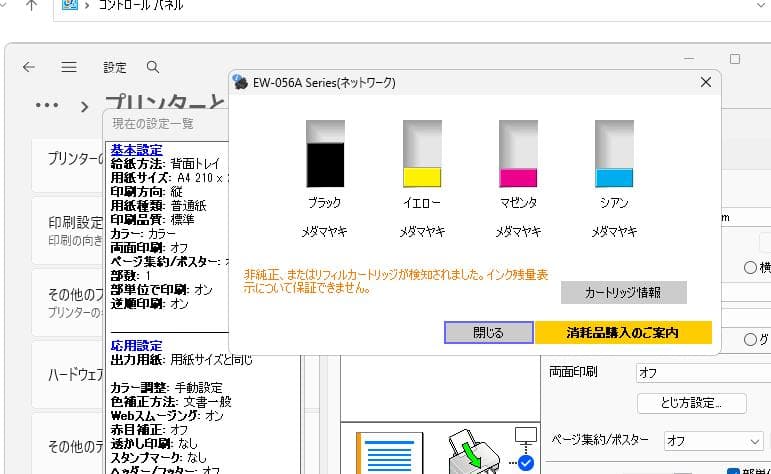Click the network computer check icon

tap(525, 449)
